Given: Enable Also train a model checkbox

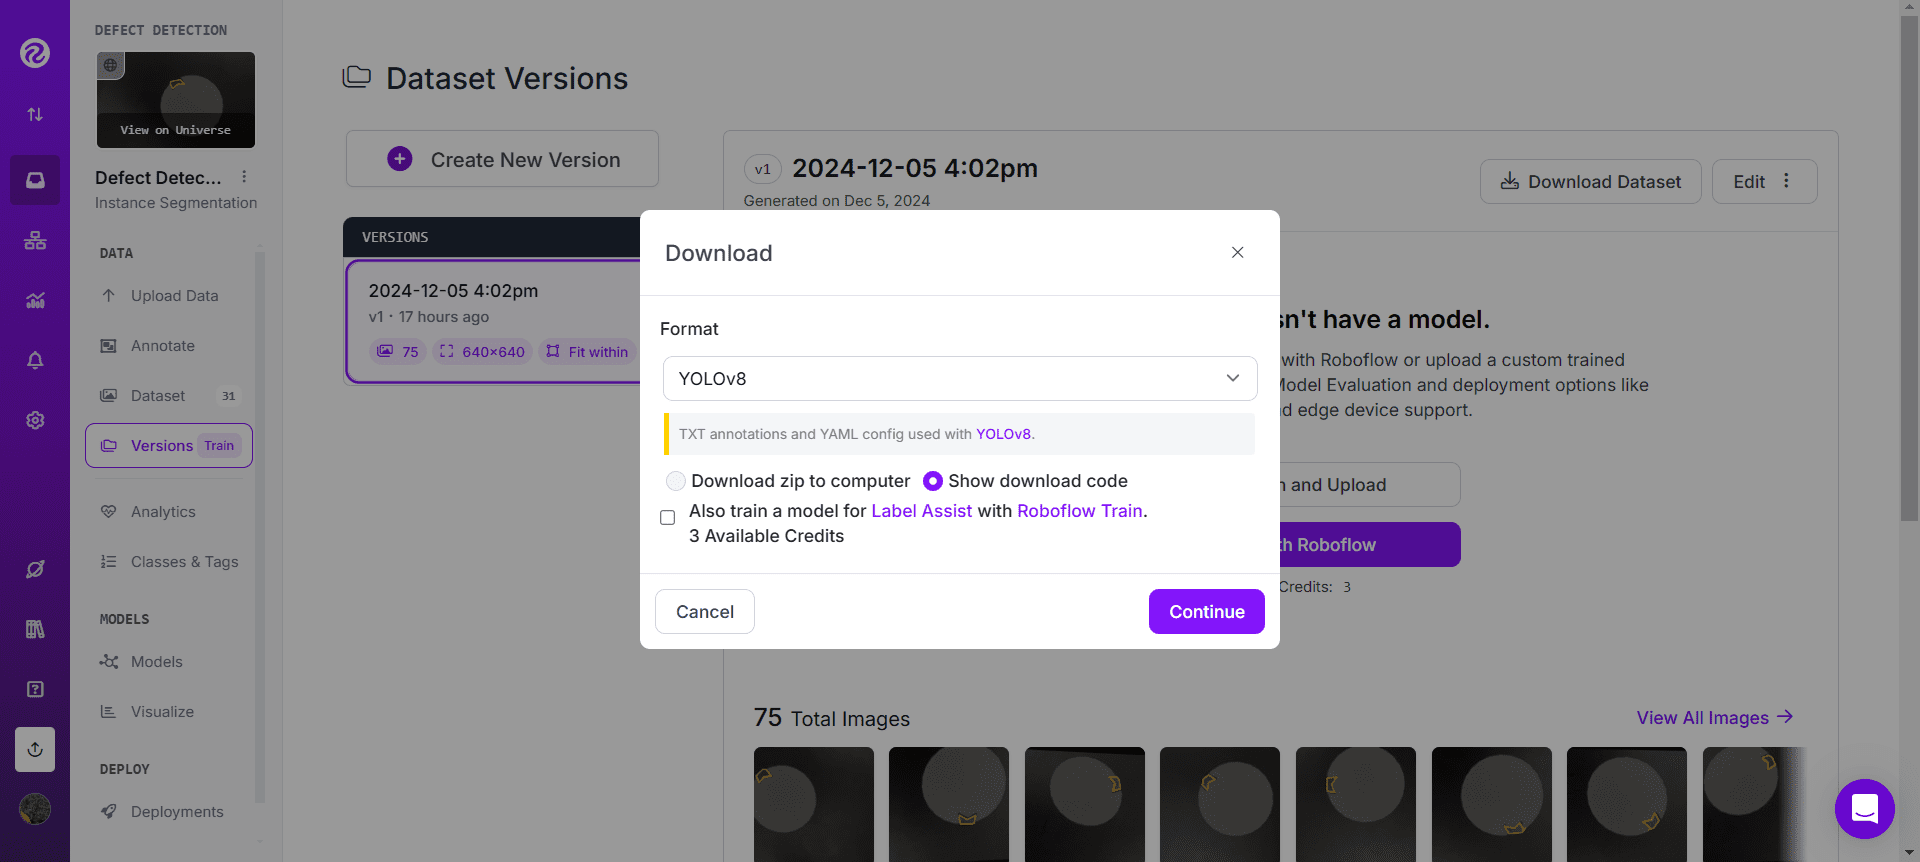Looking at the screenshot, I should (x=668, y=517).
